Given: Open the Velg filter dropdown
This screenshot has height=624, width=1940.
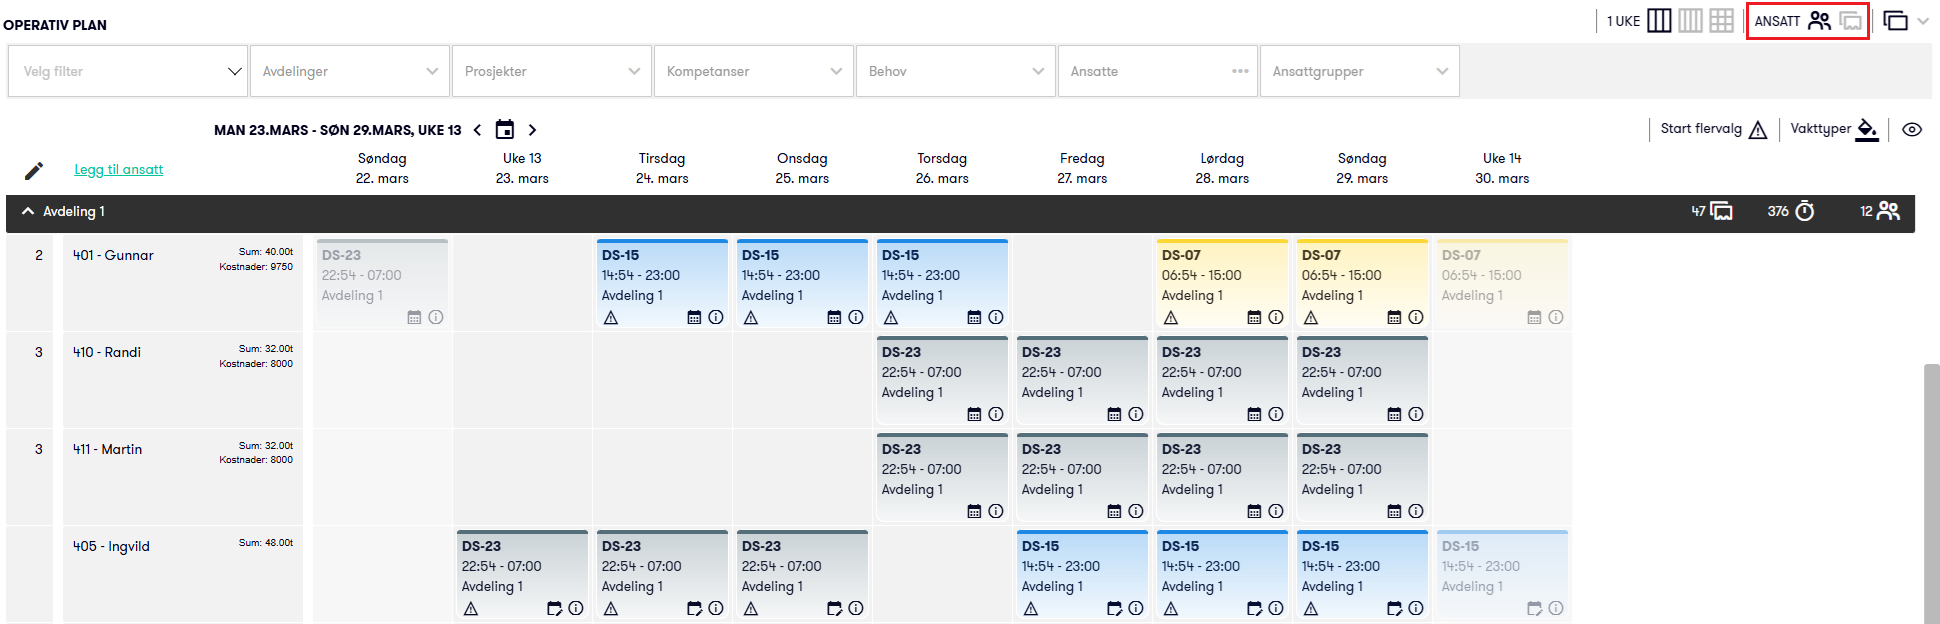Looking at the screenshot, I should (x=128, y=71).
